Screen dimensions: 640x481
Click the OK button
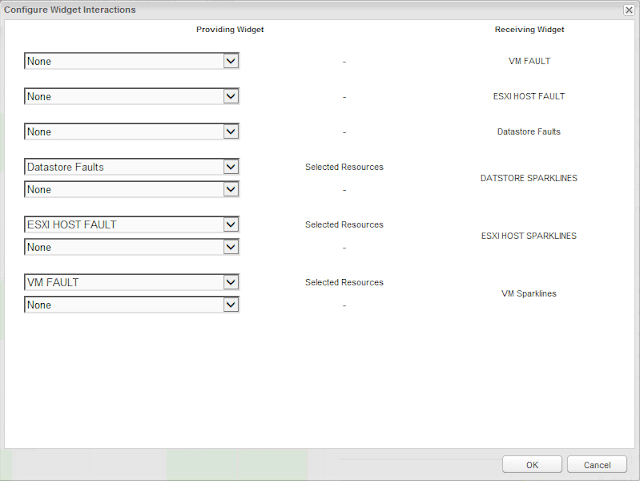(531, 464)
